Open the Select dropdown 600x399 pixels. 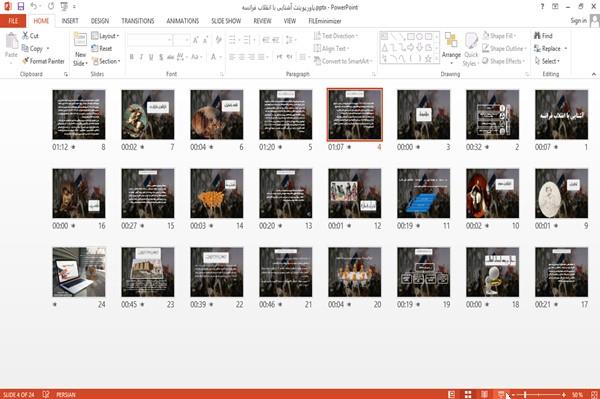click(548, 61)
